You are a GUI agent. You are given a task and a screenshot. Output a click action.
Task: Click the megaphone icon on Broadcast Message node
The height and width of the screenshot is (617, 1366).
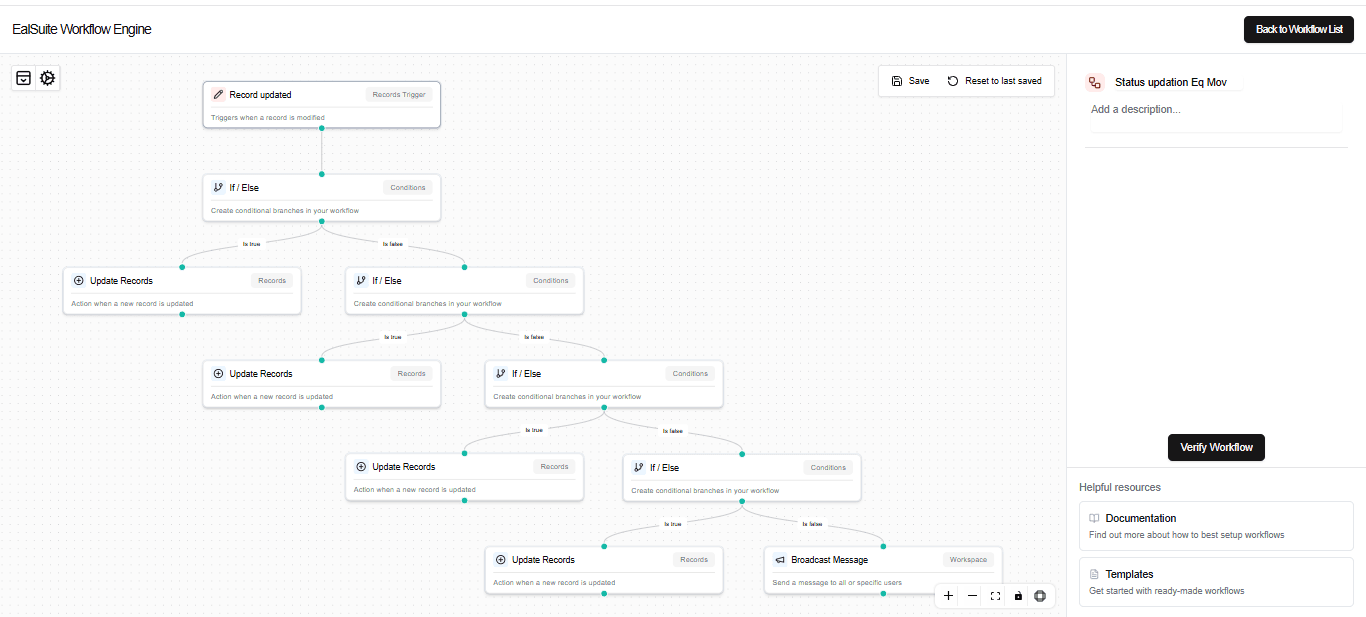pyautogui.click(x=780, y=560)
